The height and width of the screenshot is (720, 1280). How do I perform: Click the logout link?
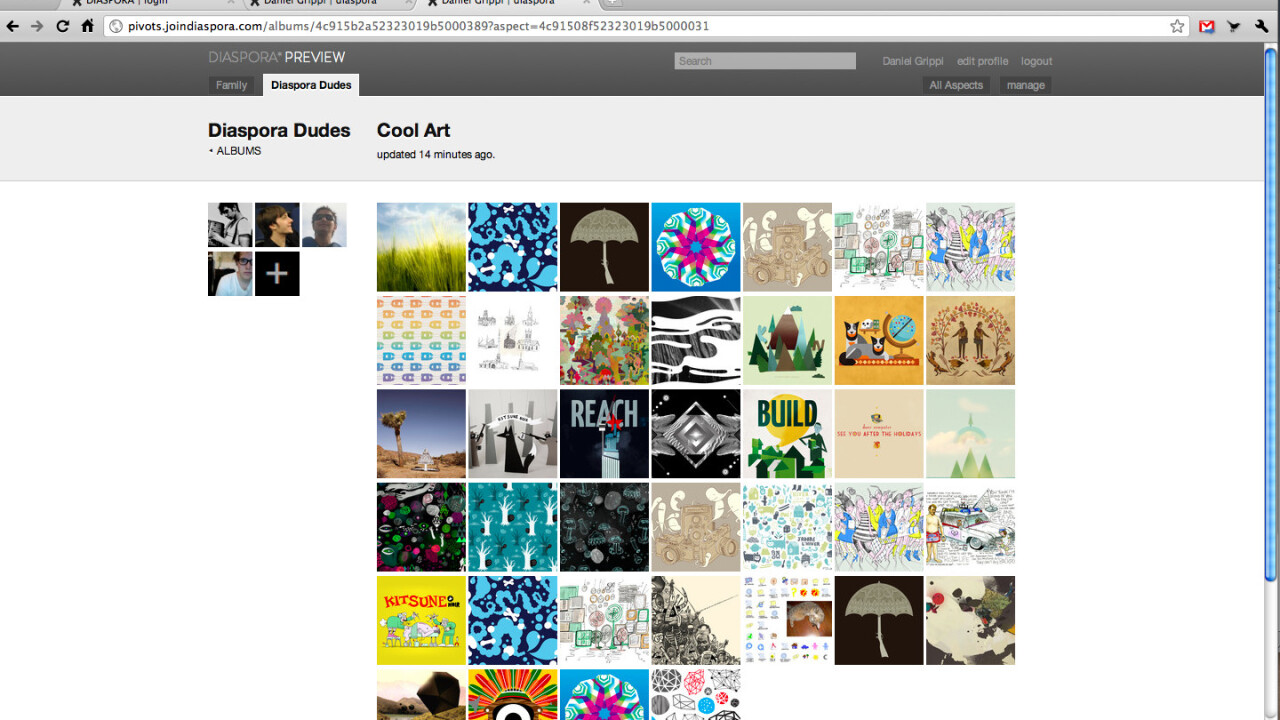click(x=1036, y=61)
